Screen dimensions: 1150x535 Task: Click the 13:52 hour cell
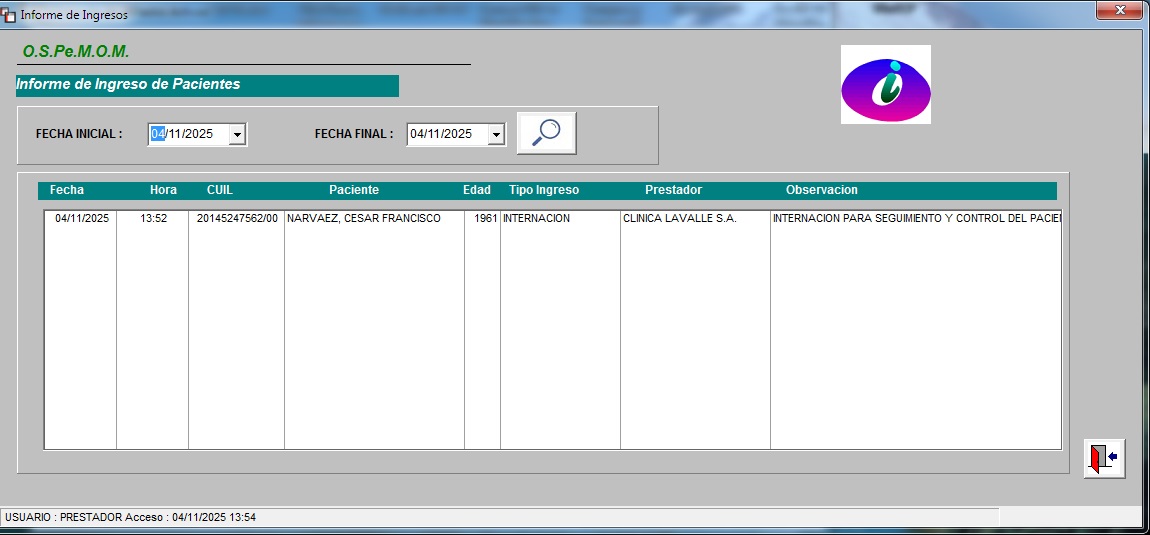click(x=153, y=218)
